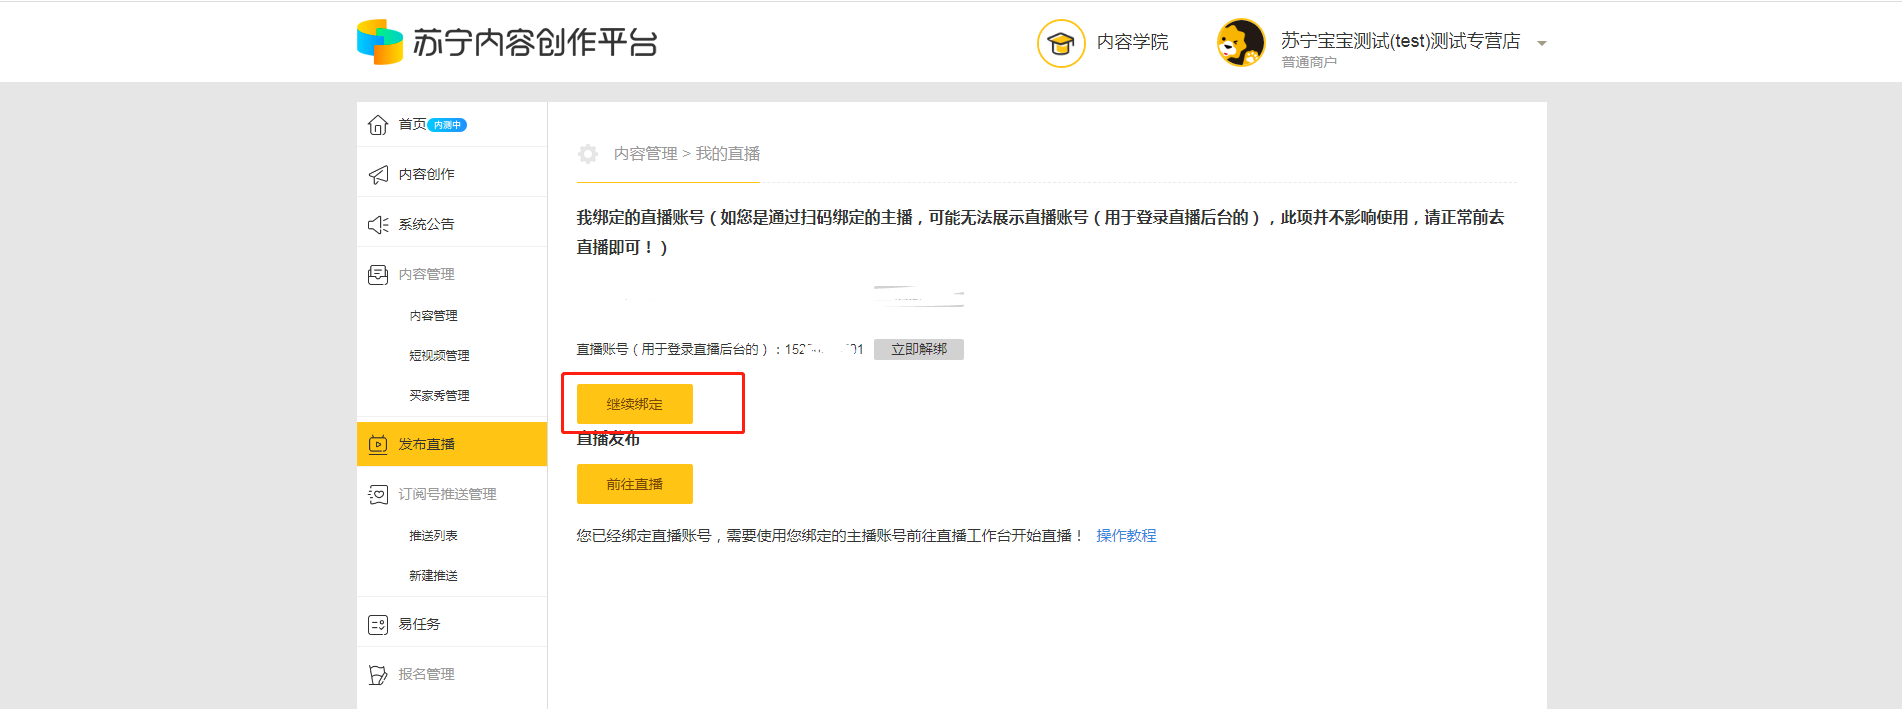Screen dimensions: 1902x709
Task: Click the 前往直播 button
Action: tap(635, 484)
